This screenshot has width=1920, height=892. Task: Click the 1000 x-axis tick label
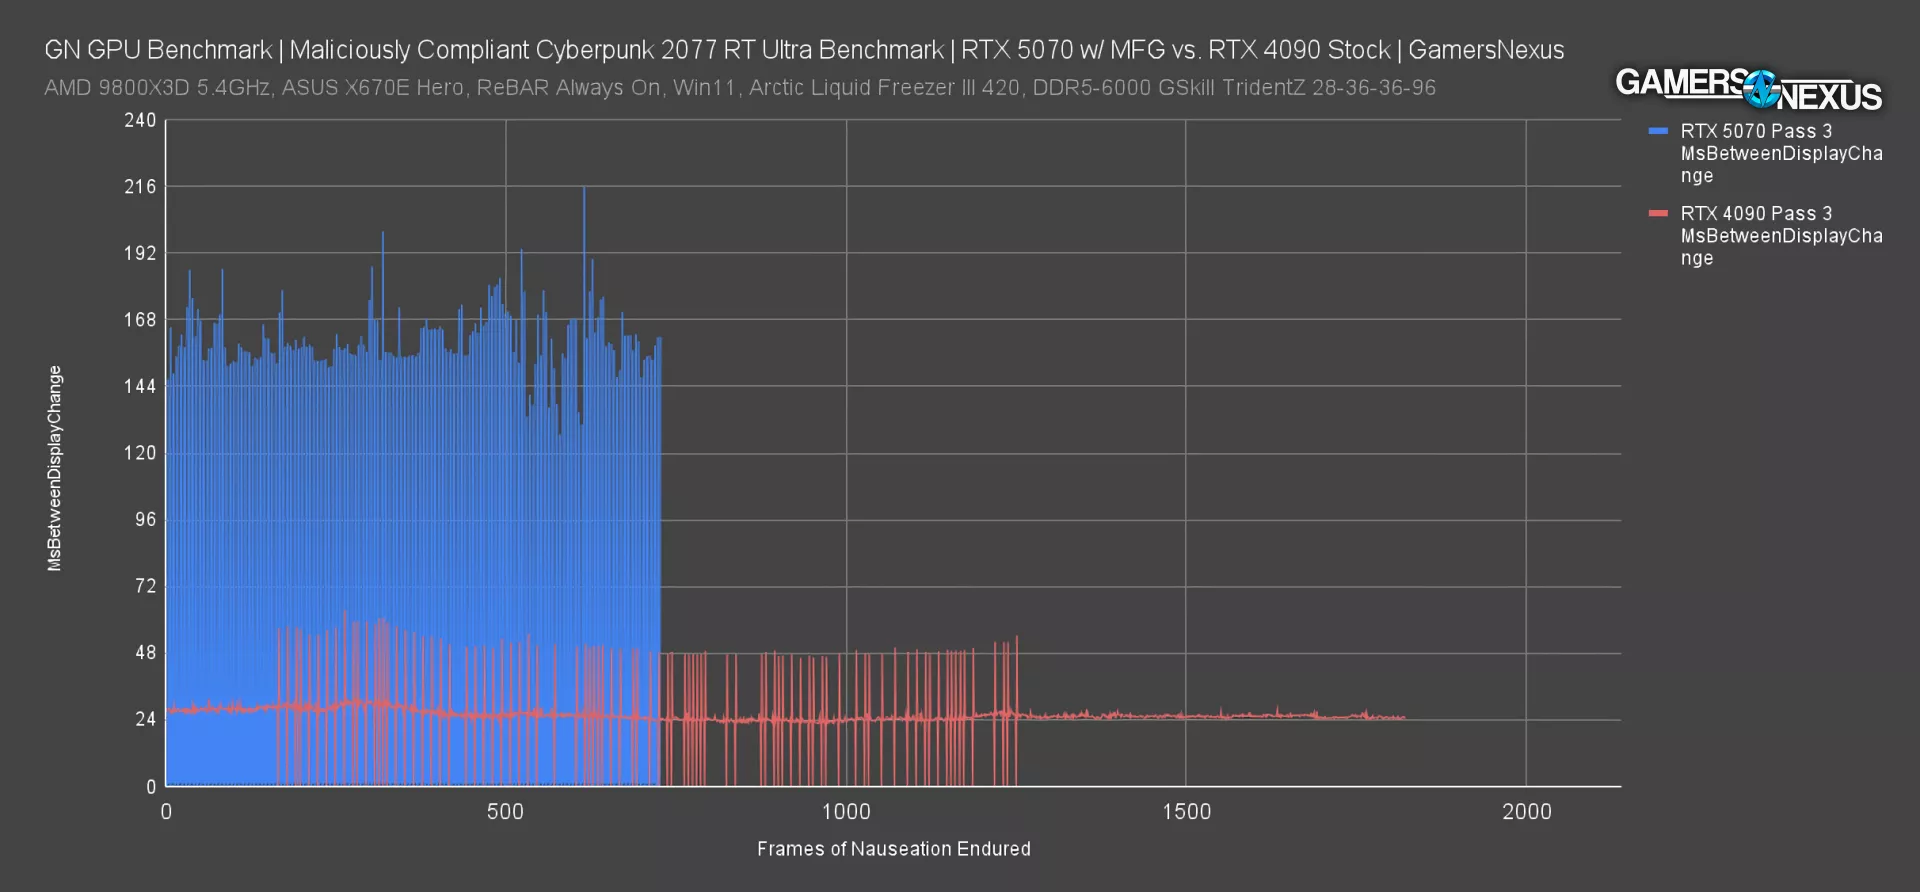(846, 812)
